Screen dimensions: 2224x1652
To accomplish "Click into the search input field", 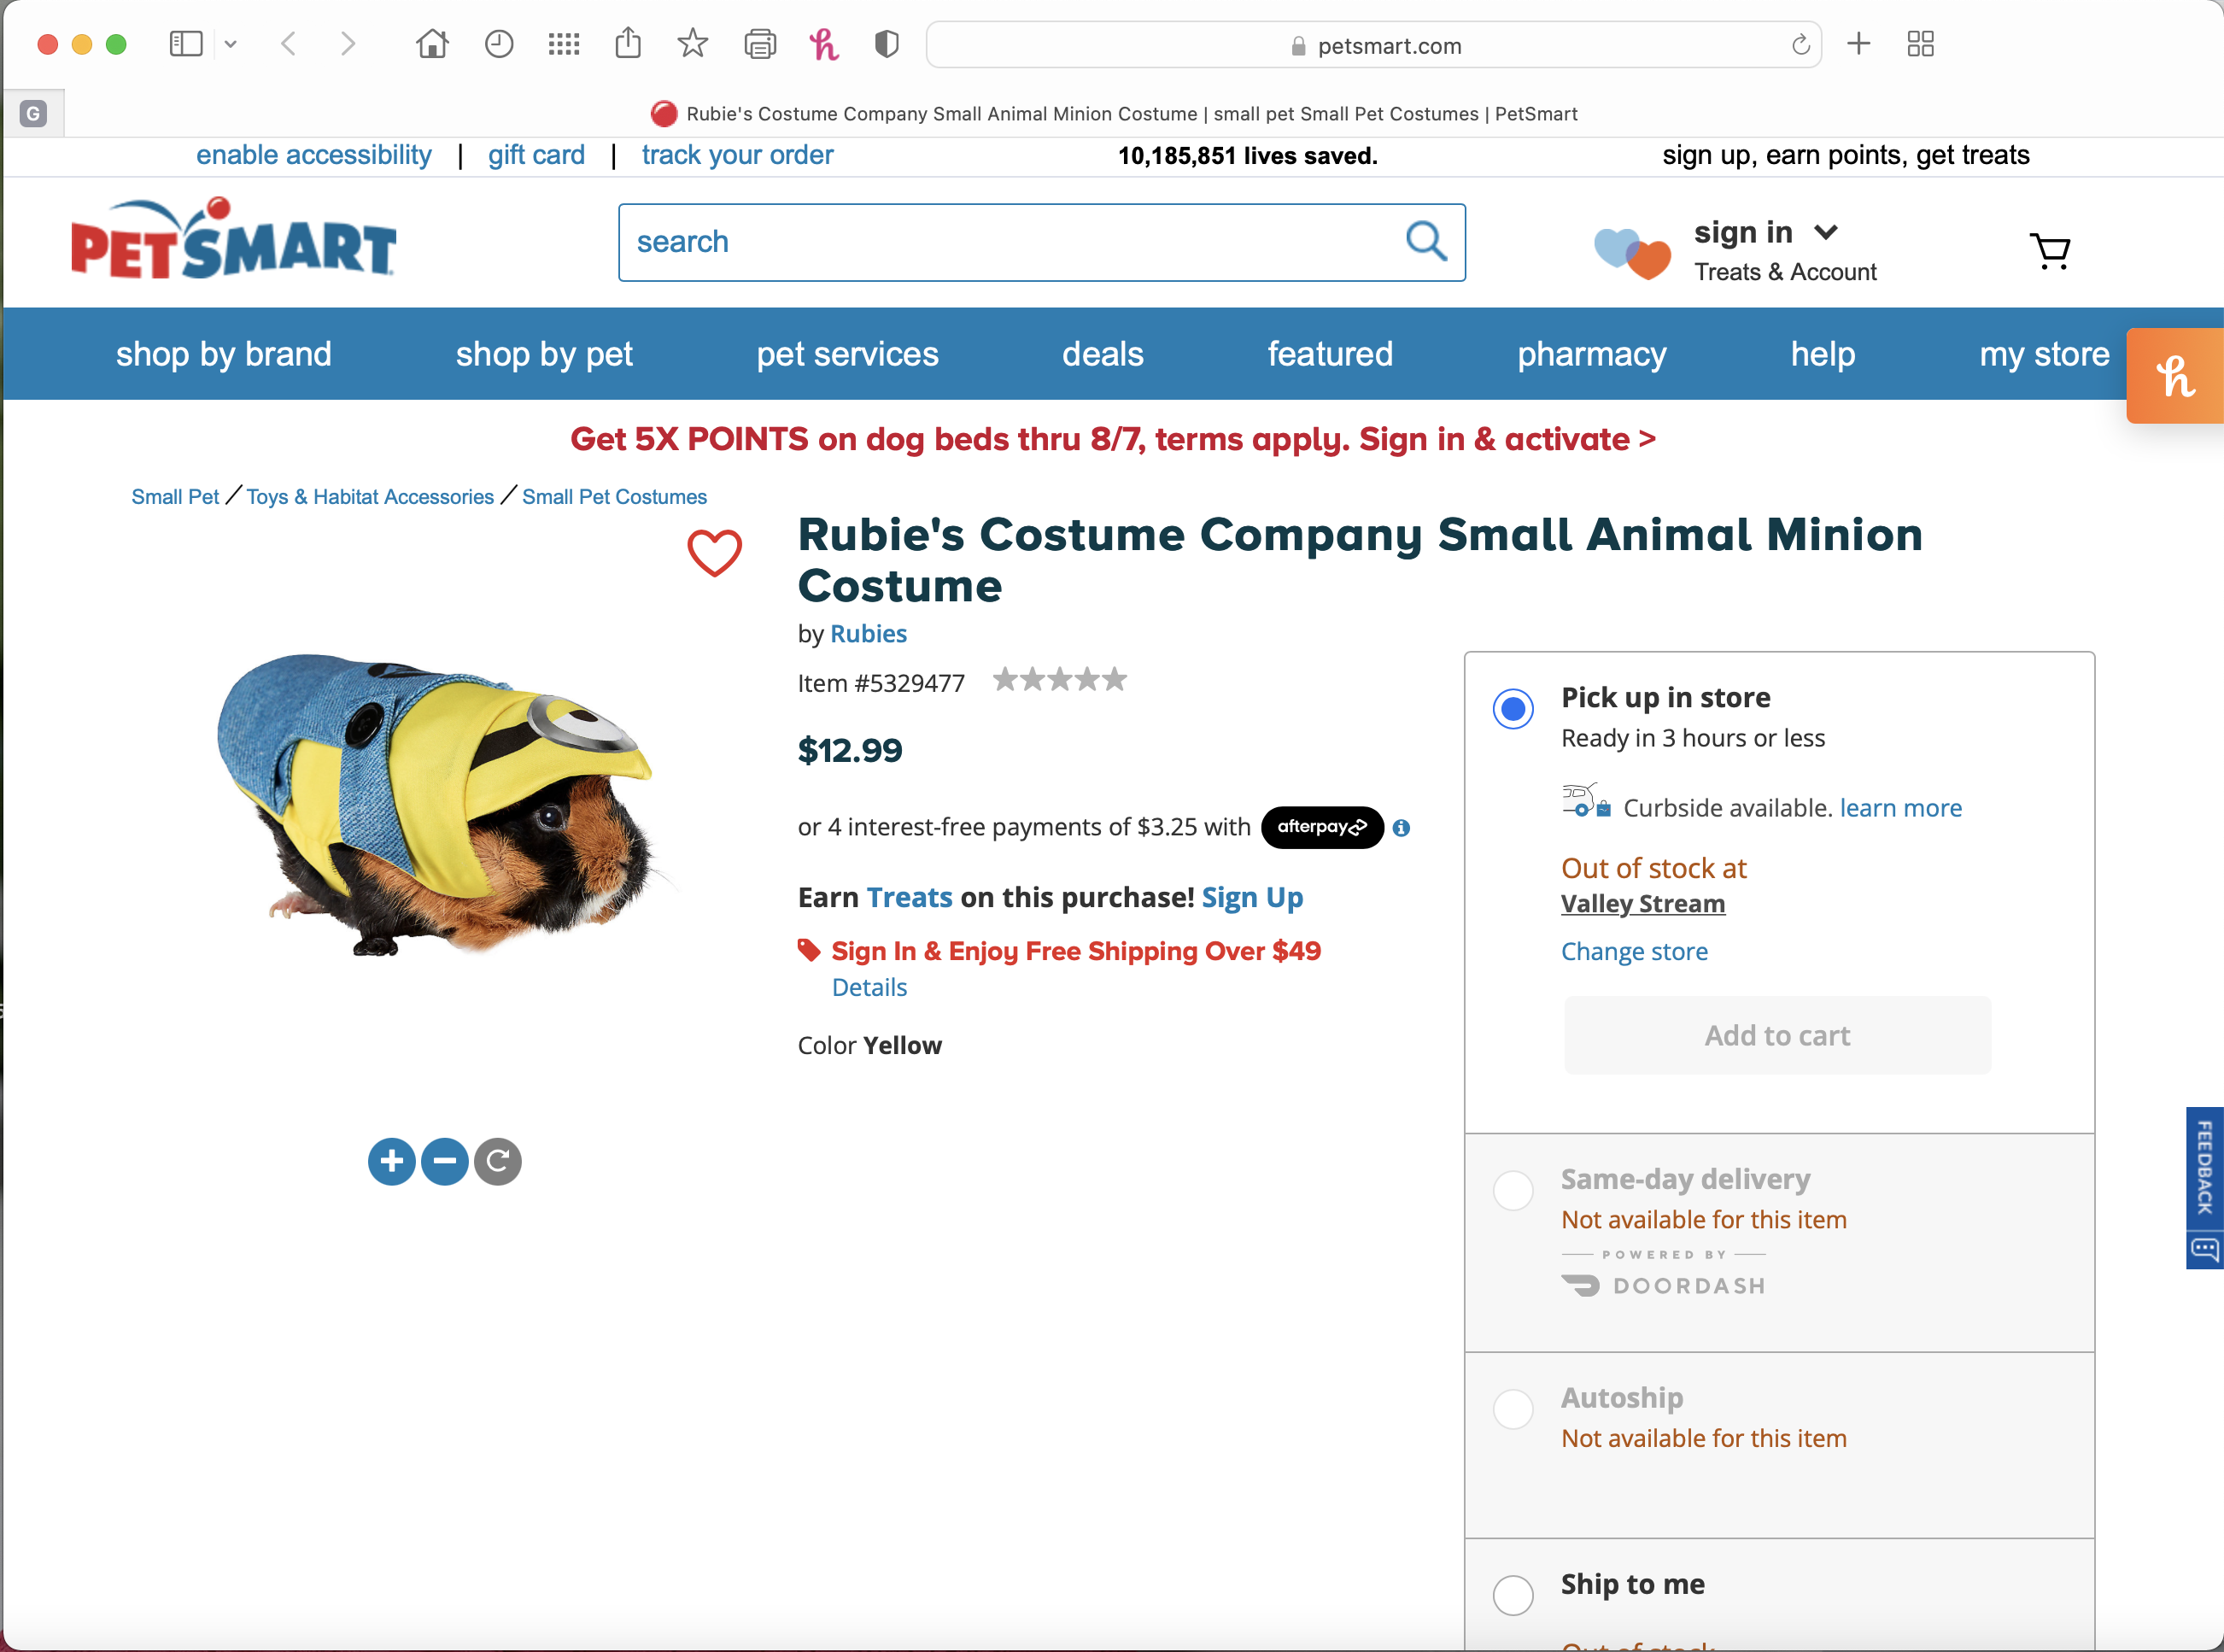I will 1010,242.
